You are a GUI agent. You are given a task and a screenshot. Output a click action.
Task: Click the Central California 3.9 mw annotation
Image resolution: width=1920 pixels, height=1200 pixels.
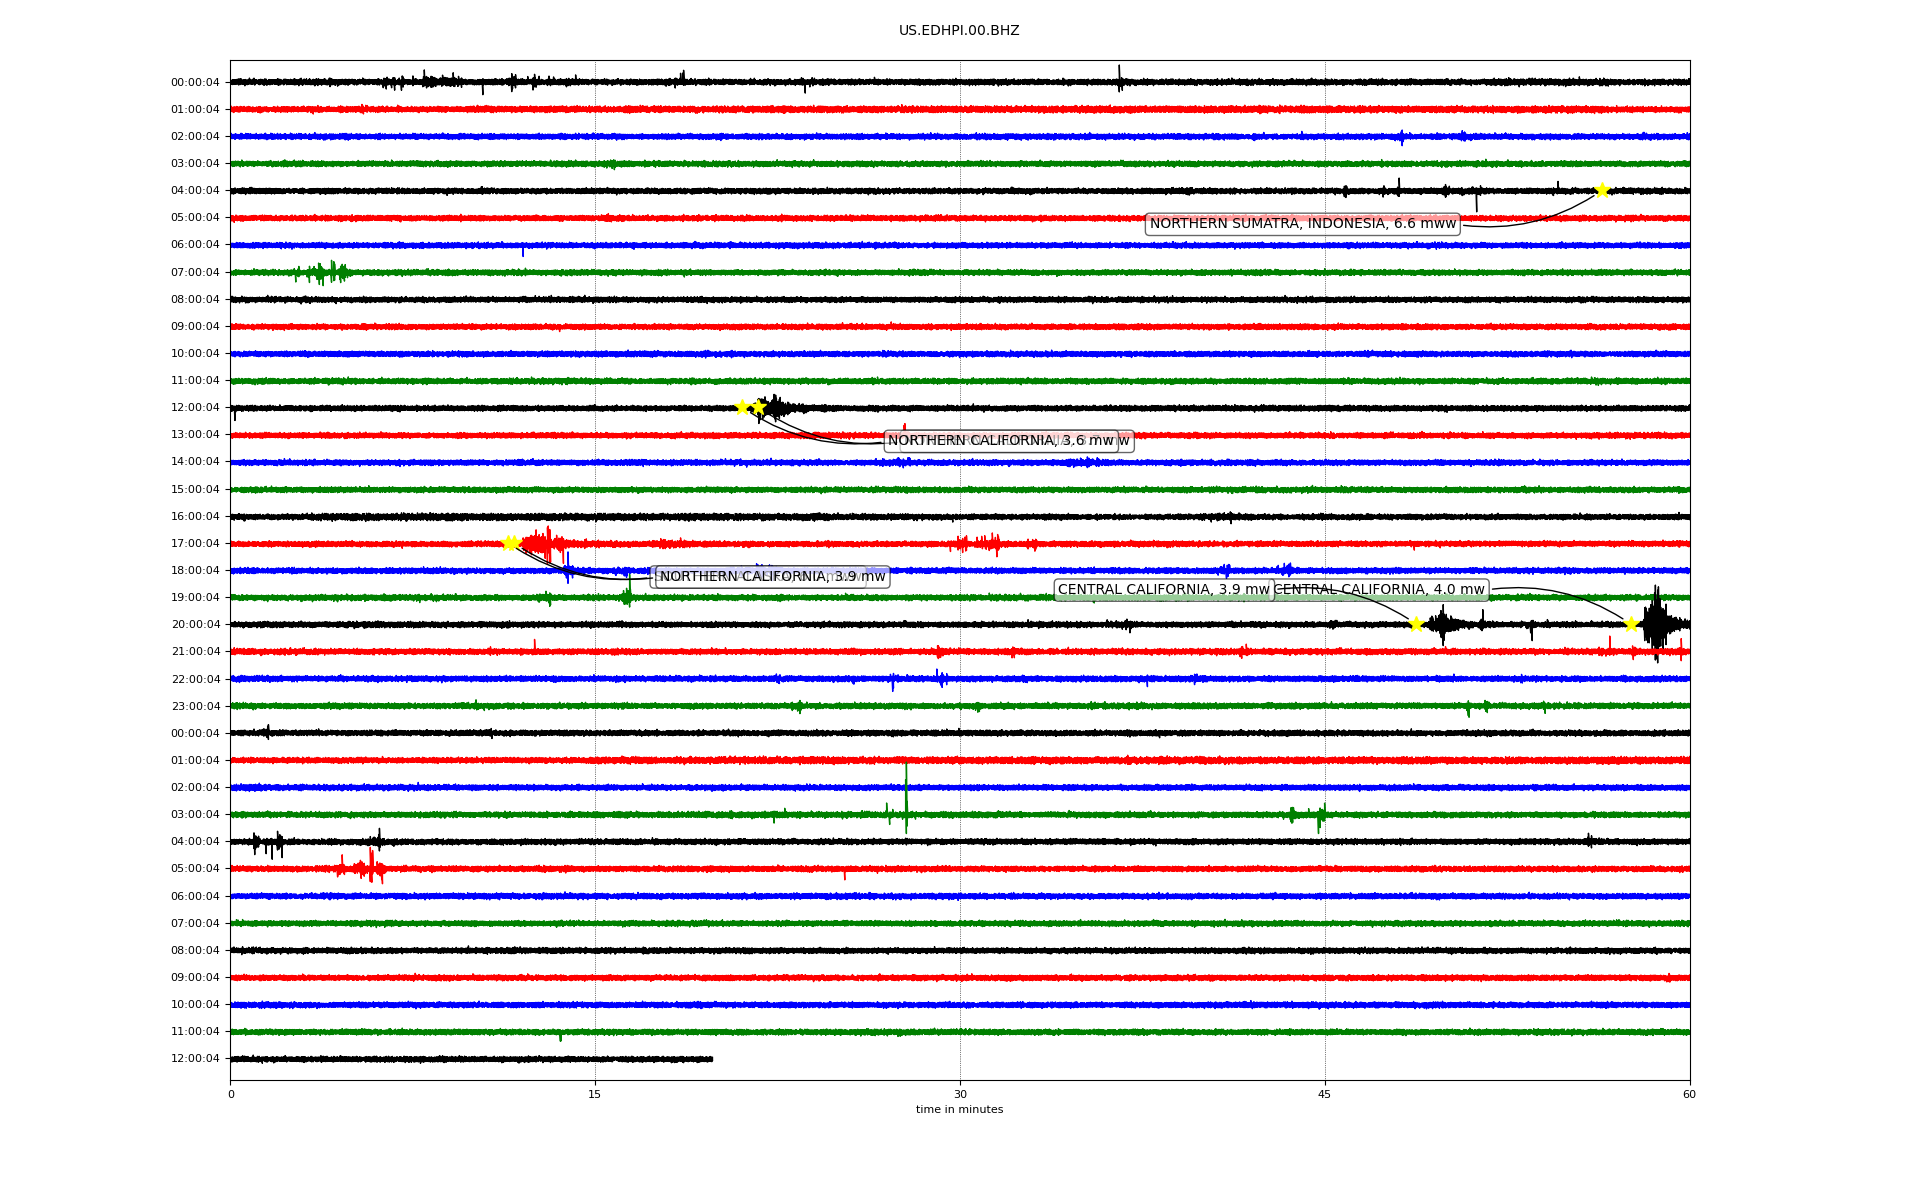tap(1163, 590)
